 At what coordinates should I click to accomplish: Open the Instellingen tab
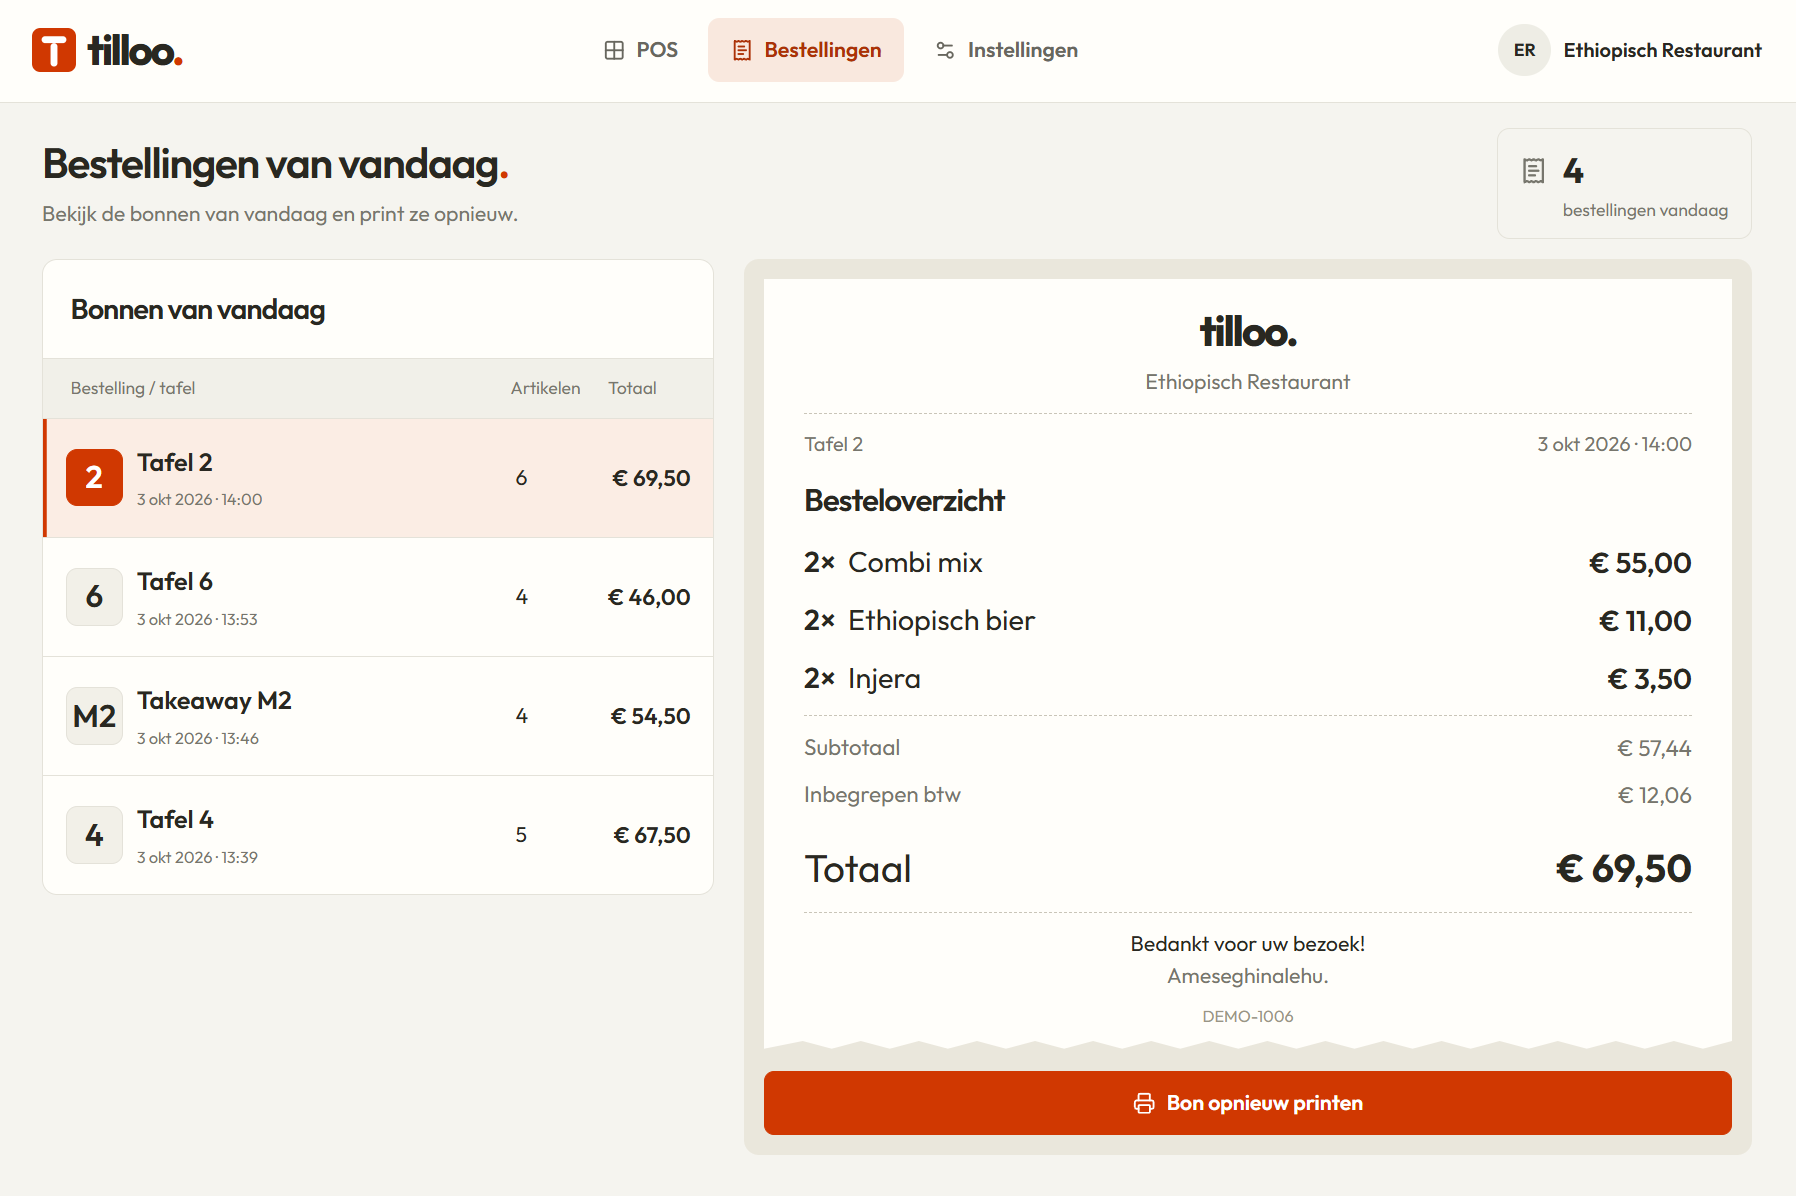[1006, 50]
